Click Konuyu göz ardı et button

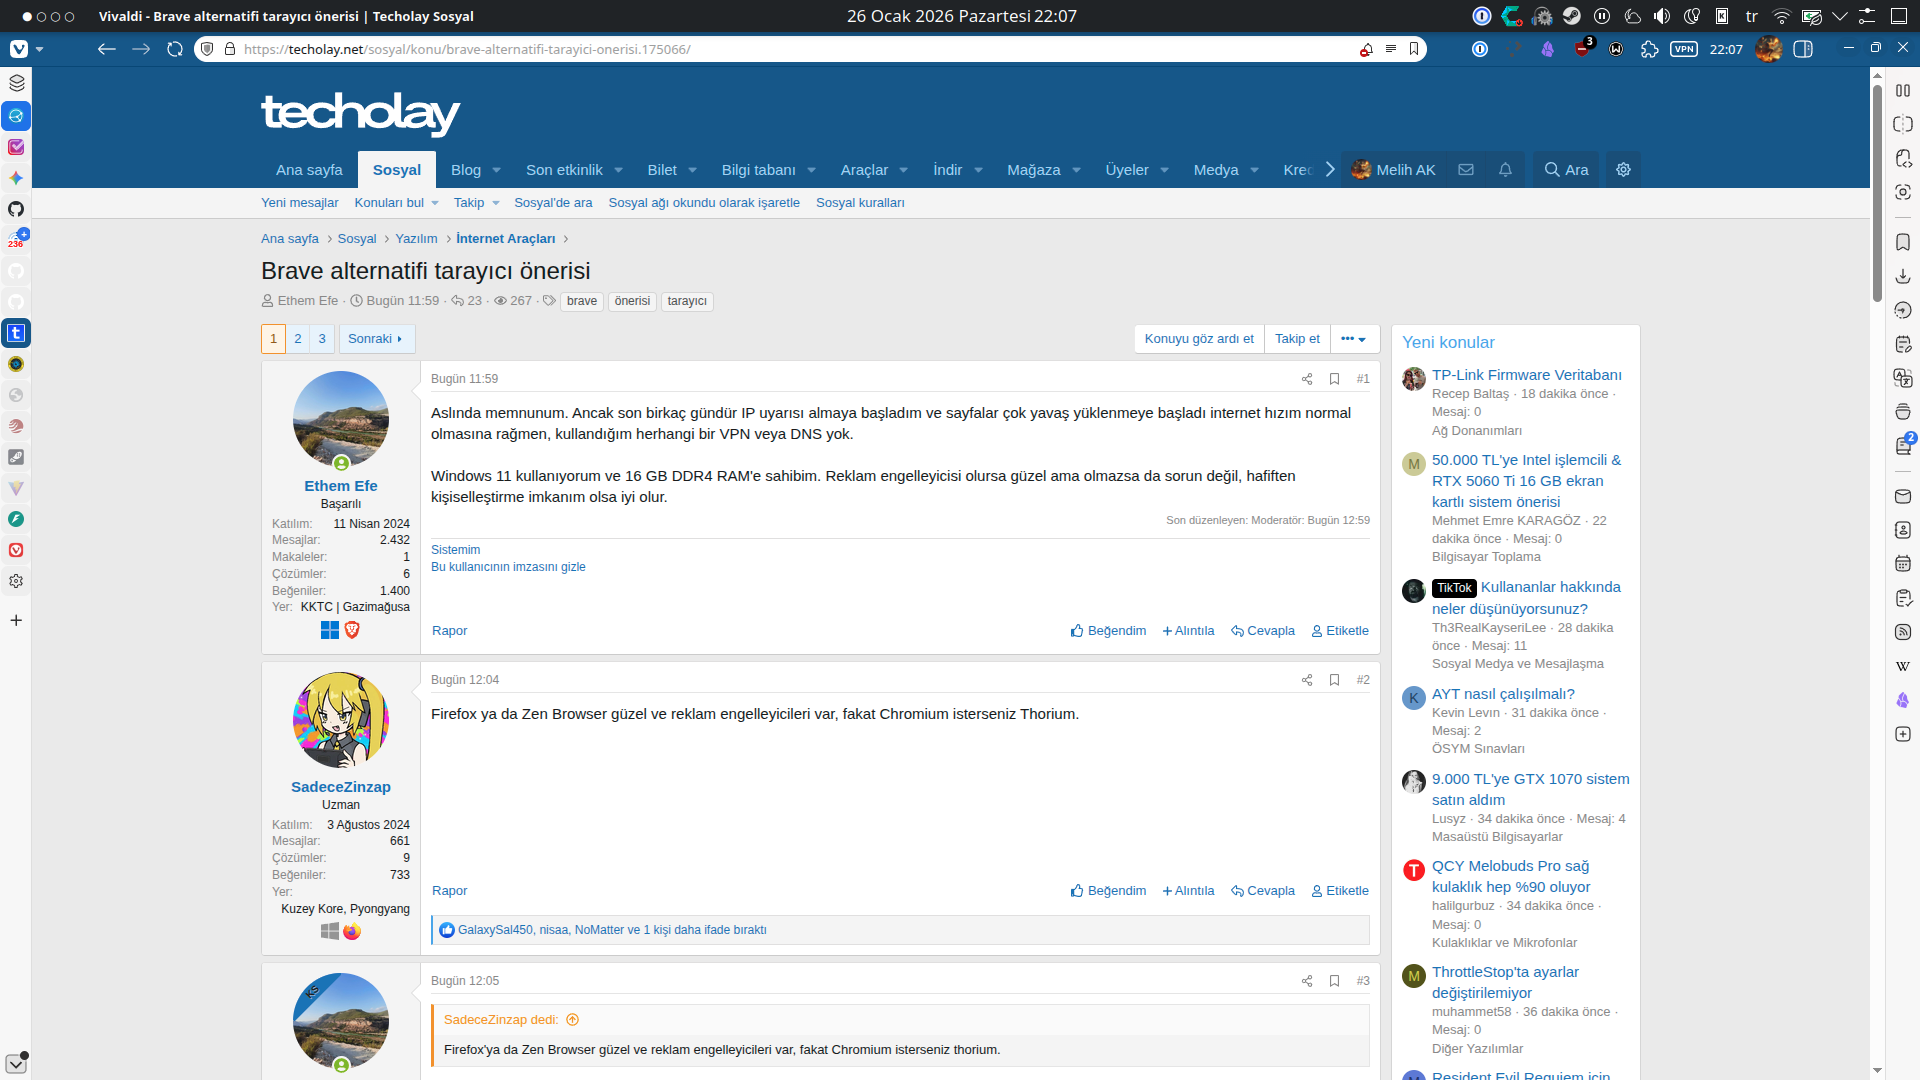[x=1199, y=339]
